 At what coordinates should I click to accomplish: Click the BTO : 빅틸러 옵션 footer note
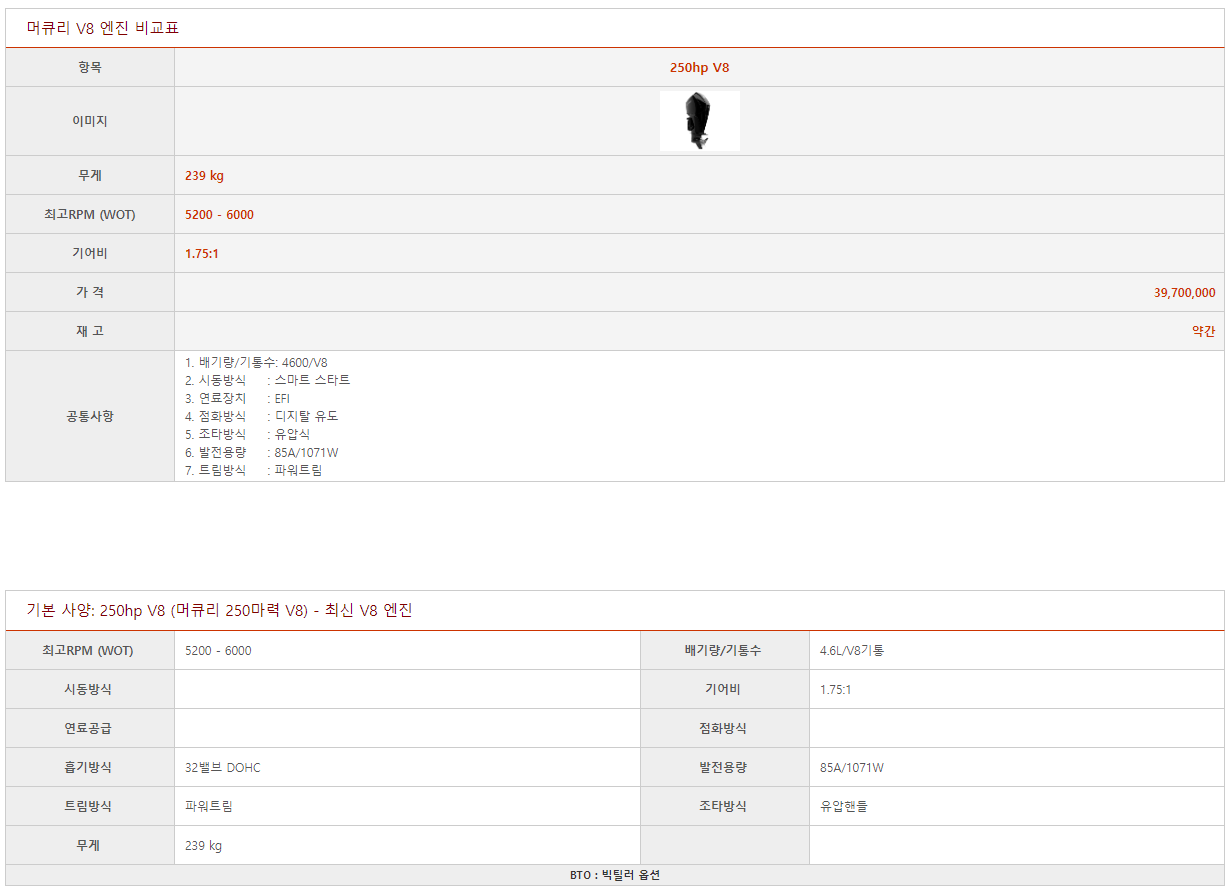[x=615, y=875]
